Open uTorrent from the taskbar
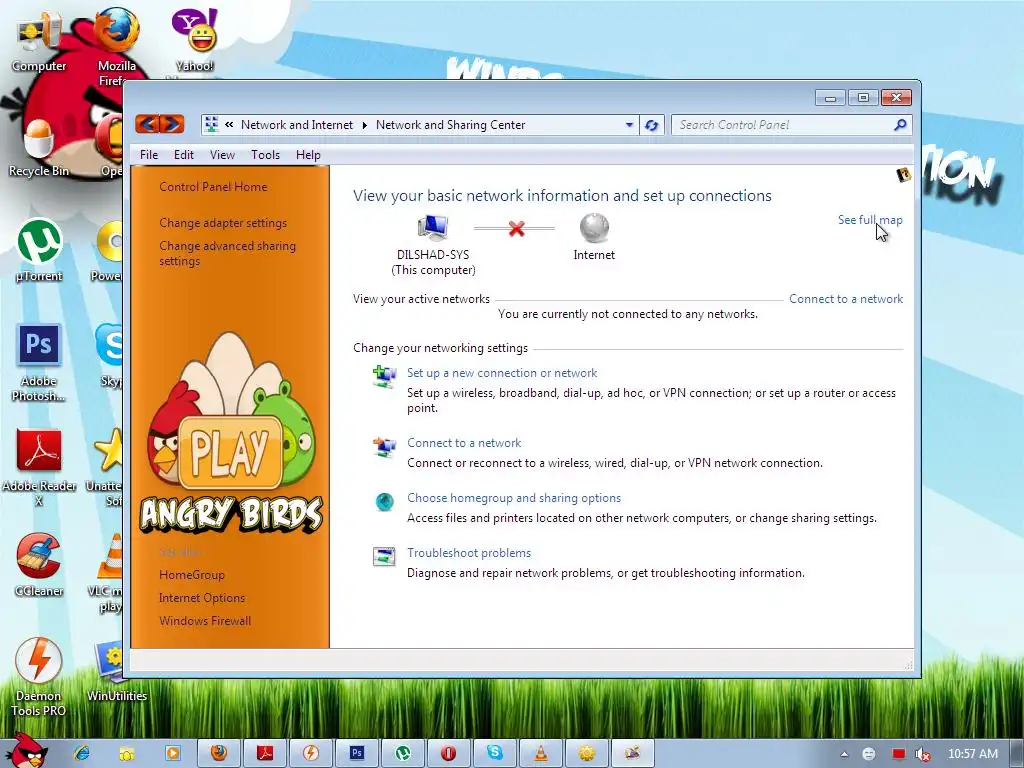1024x768 pixels. pos(403,753)
